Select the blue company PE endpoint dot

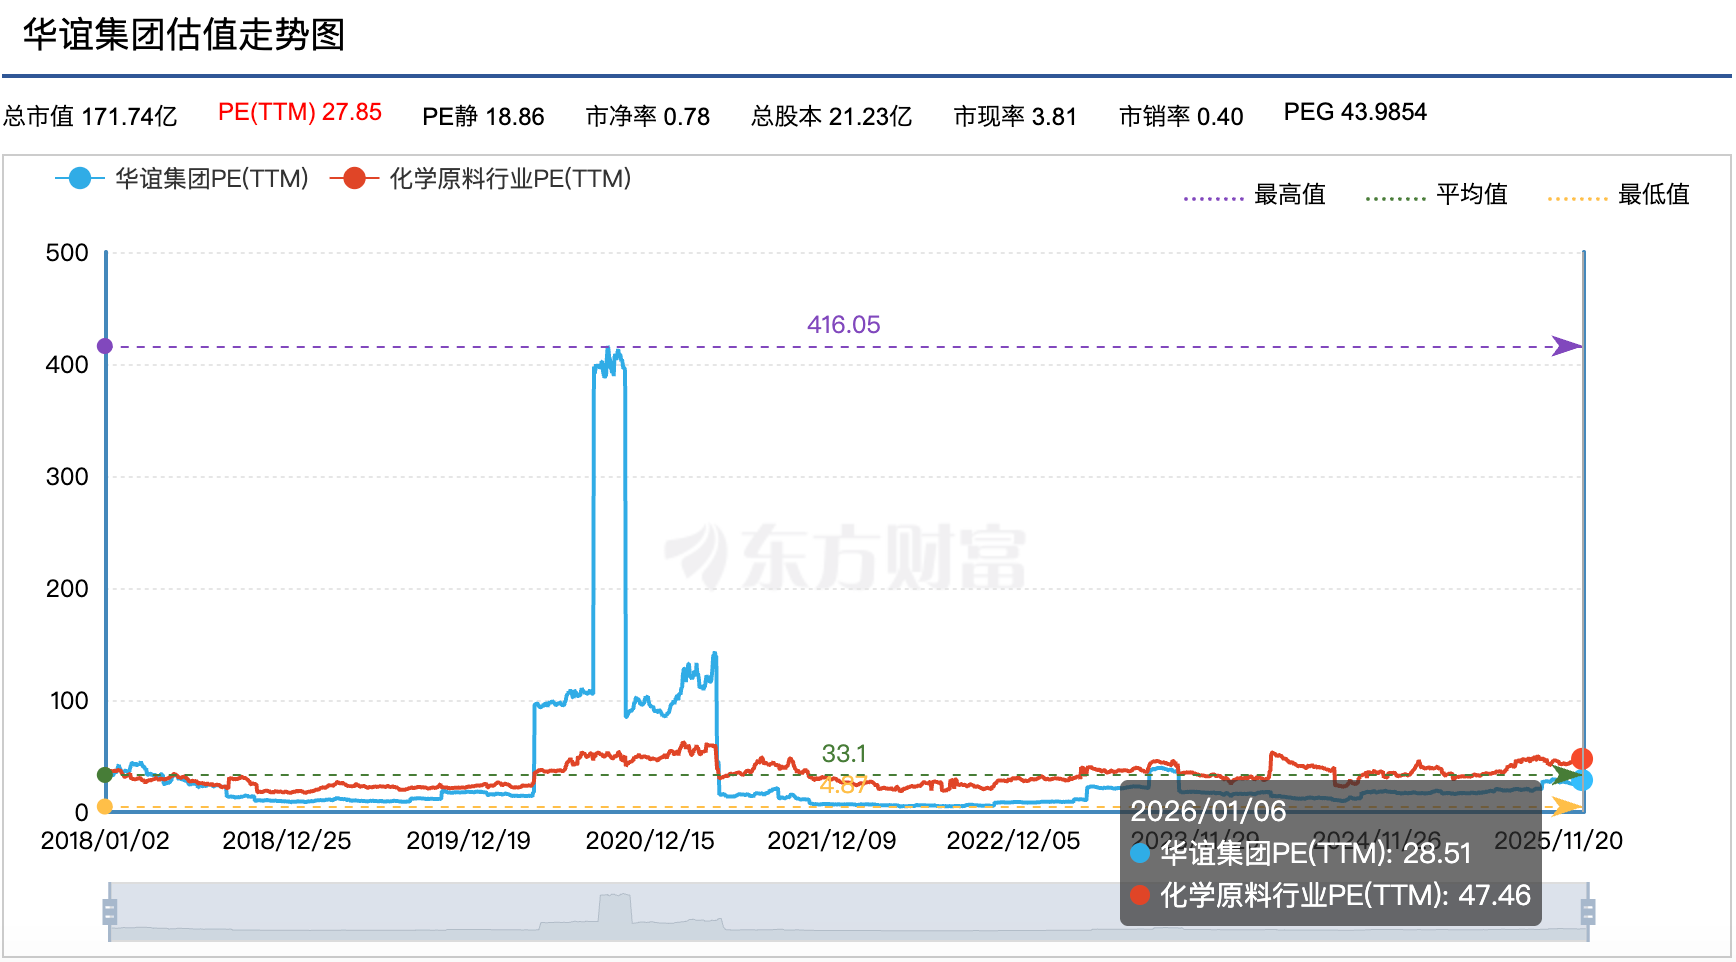(x=1584, y=781)
